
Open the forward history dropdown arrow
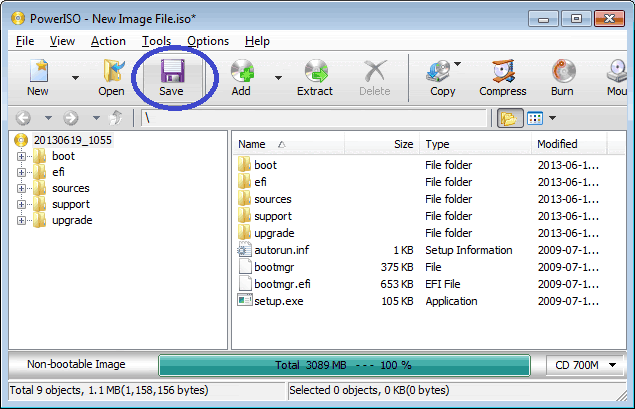[96, 118]
